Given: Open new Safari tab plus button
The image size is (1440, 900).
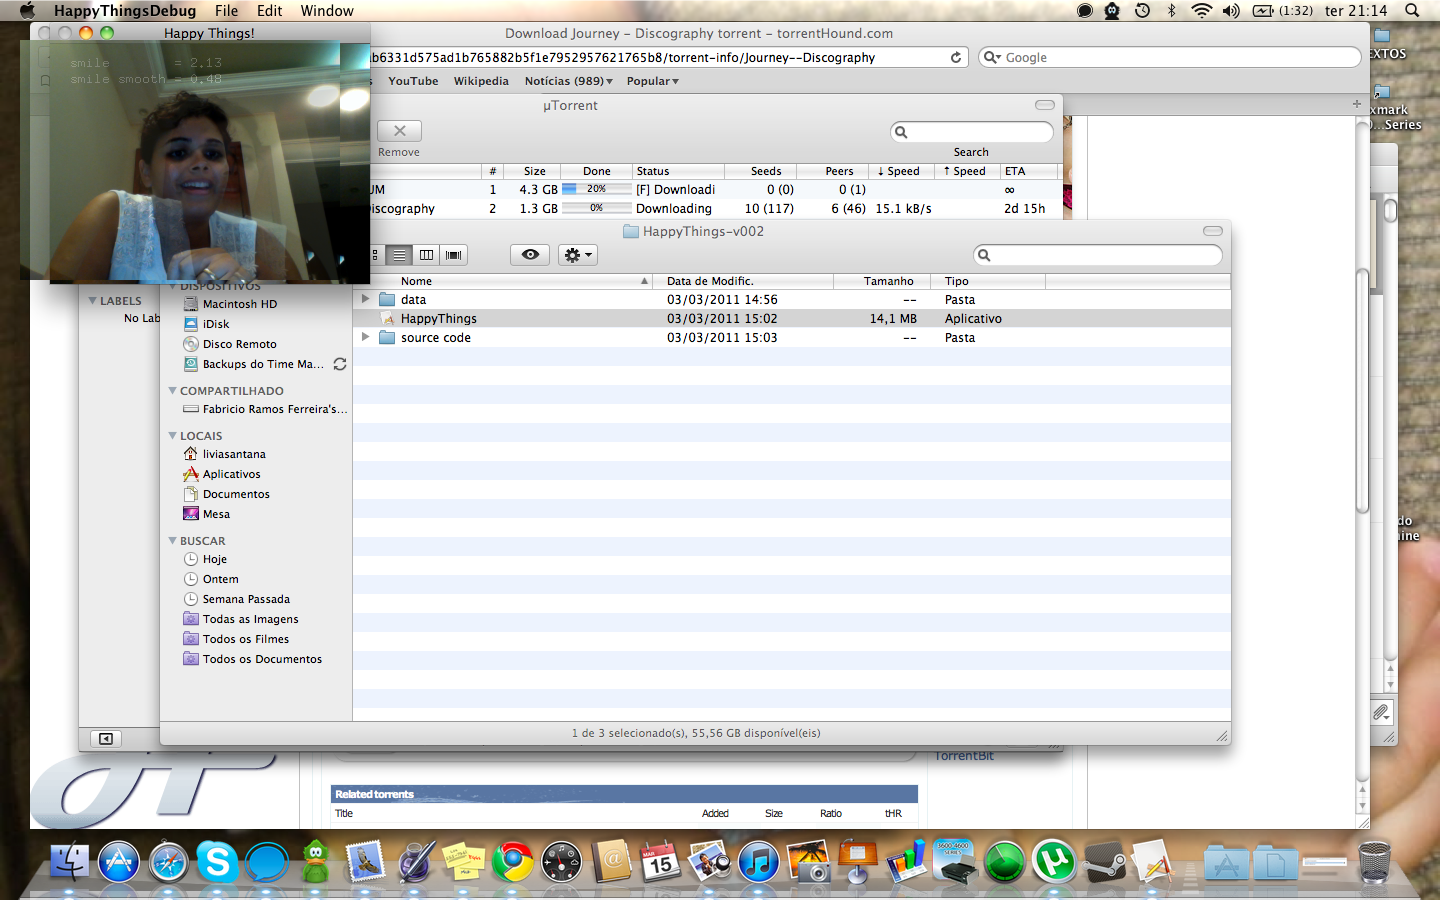Looking at the screenshot, I should pyautogui.click(x=1357, y=104).
